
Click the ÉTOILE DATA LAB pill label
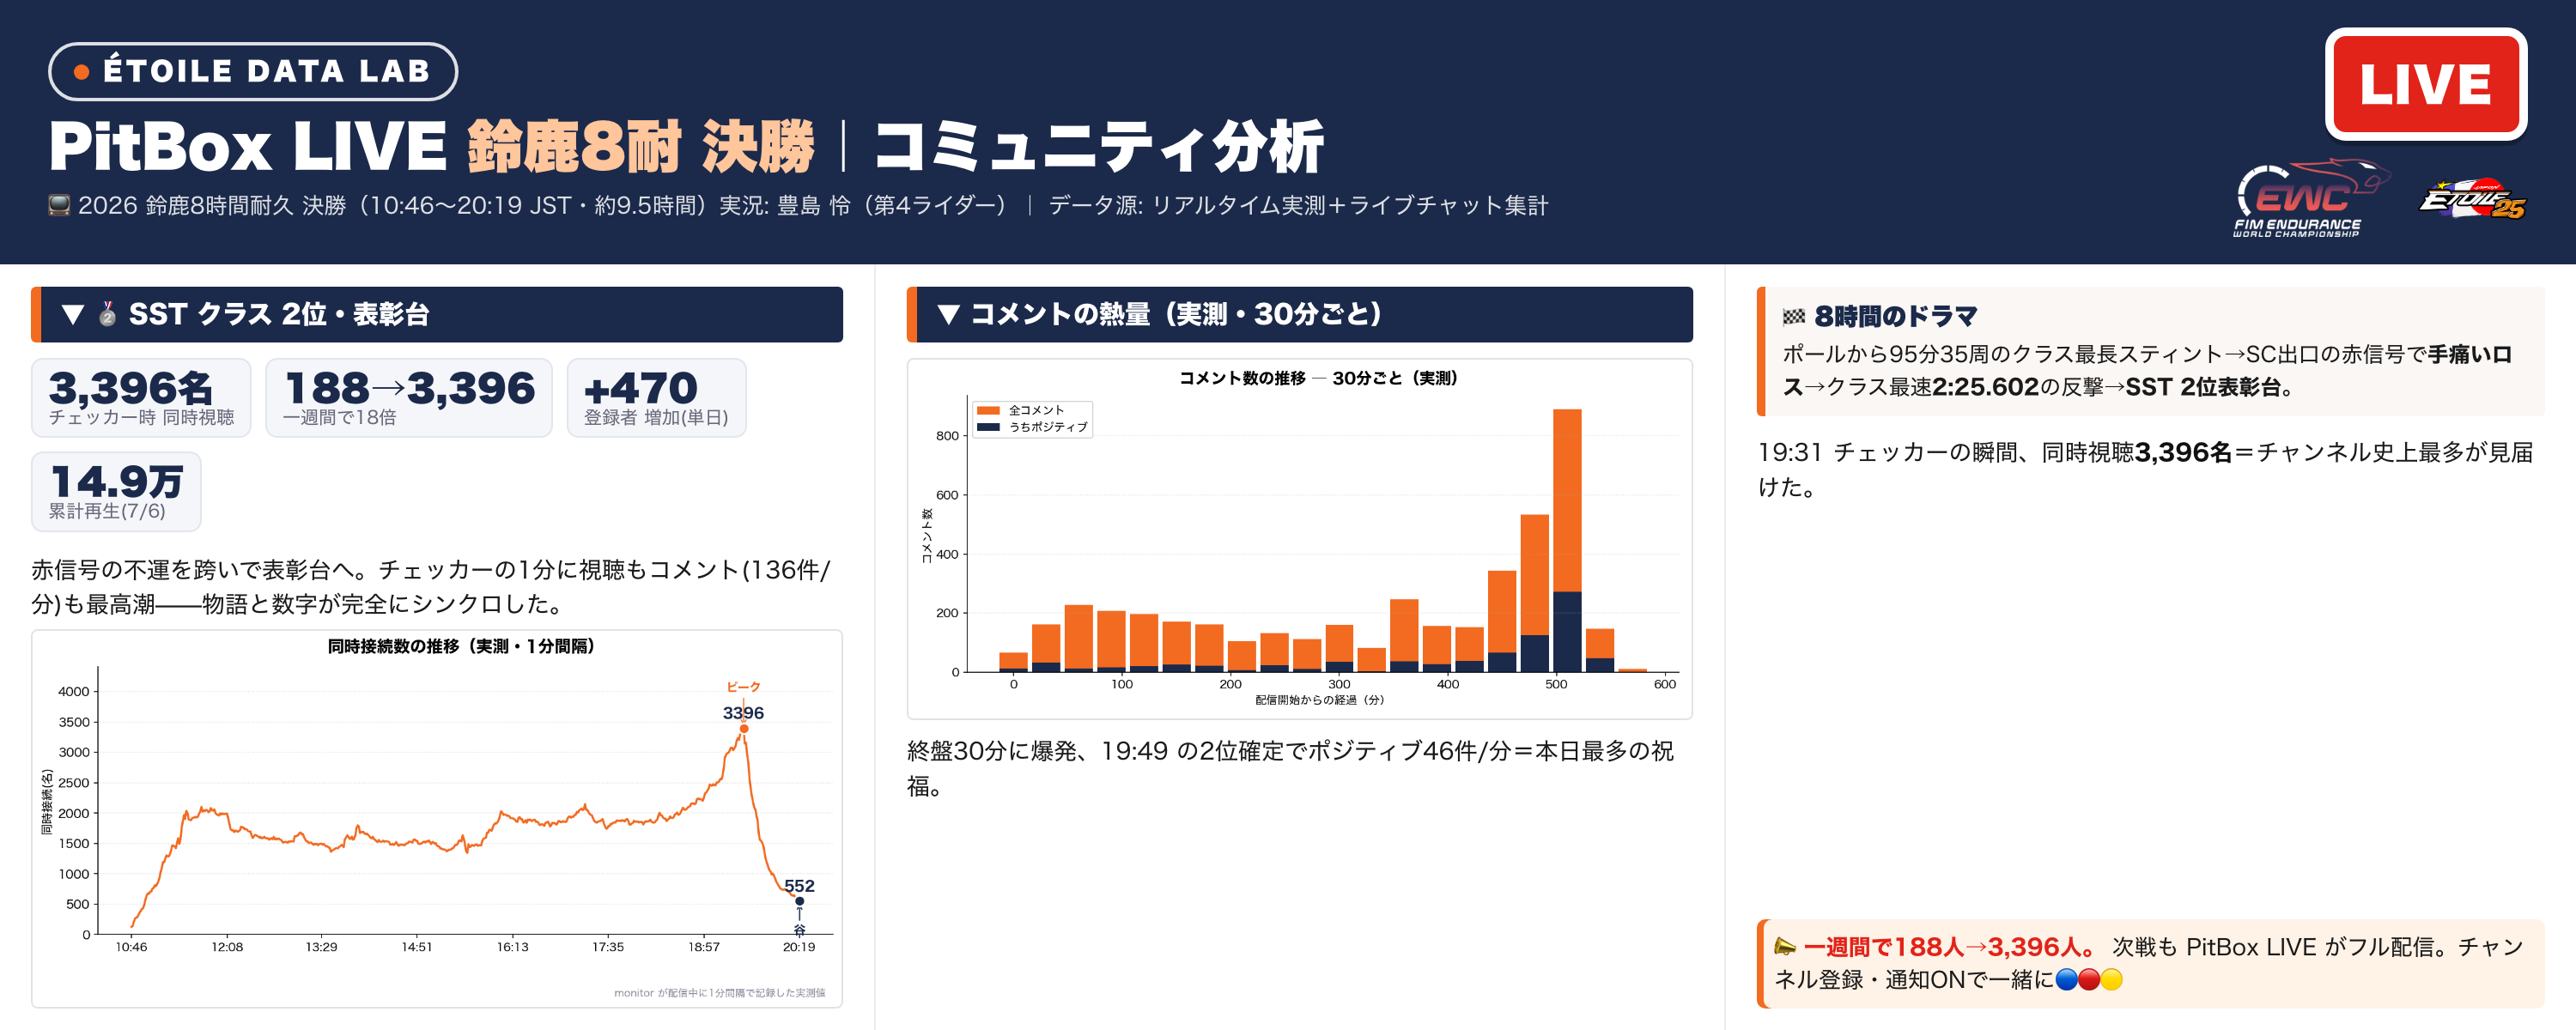tap(253, 71)
